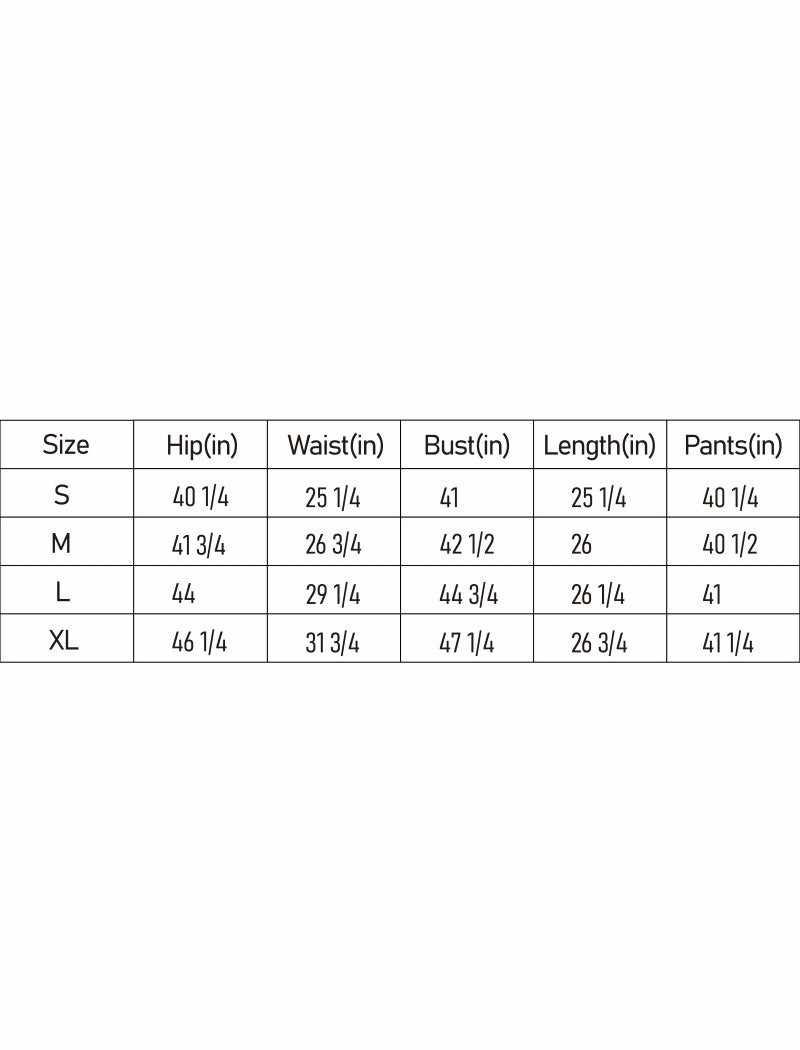Select the Pants(in) header cell

(733, 446)
